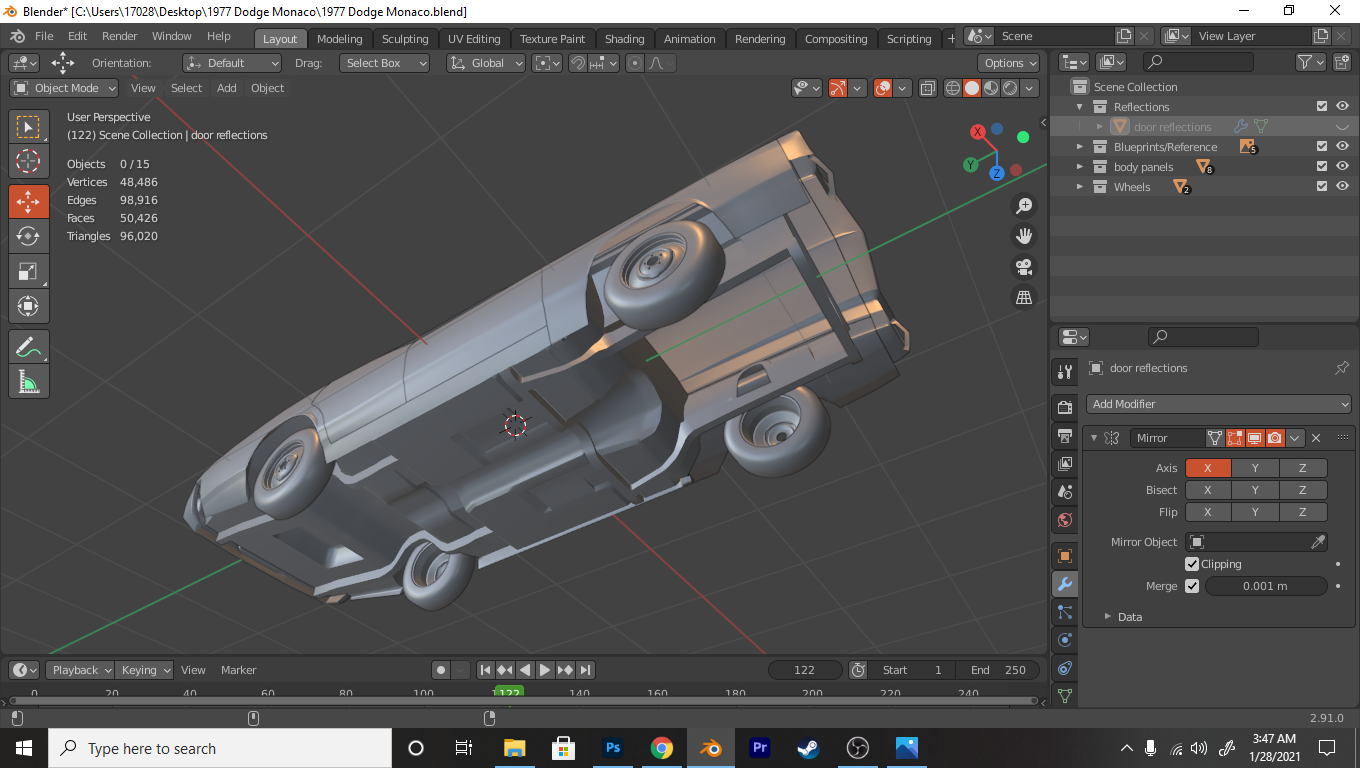Uncheck the Merge checkbox

pos(1192,586)
